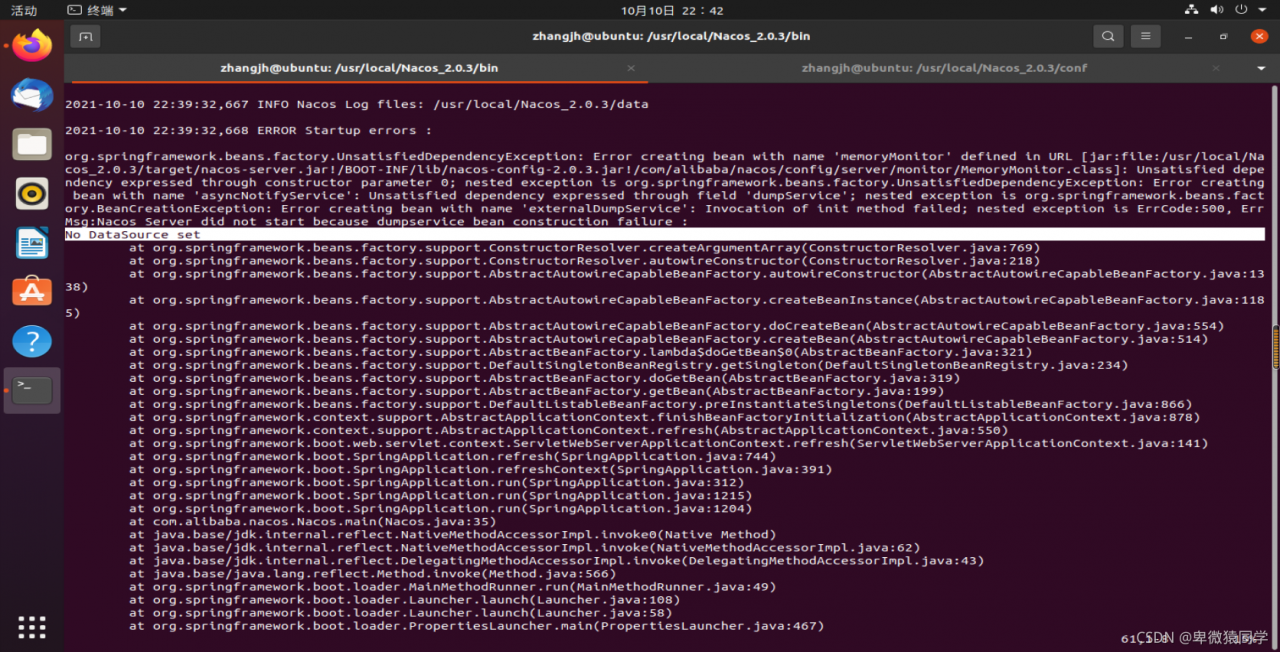Viewport: 1280px width, 652px height.
Task: Open Firefox from the dock
Action: point(32,45)
